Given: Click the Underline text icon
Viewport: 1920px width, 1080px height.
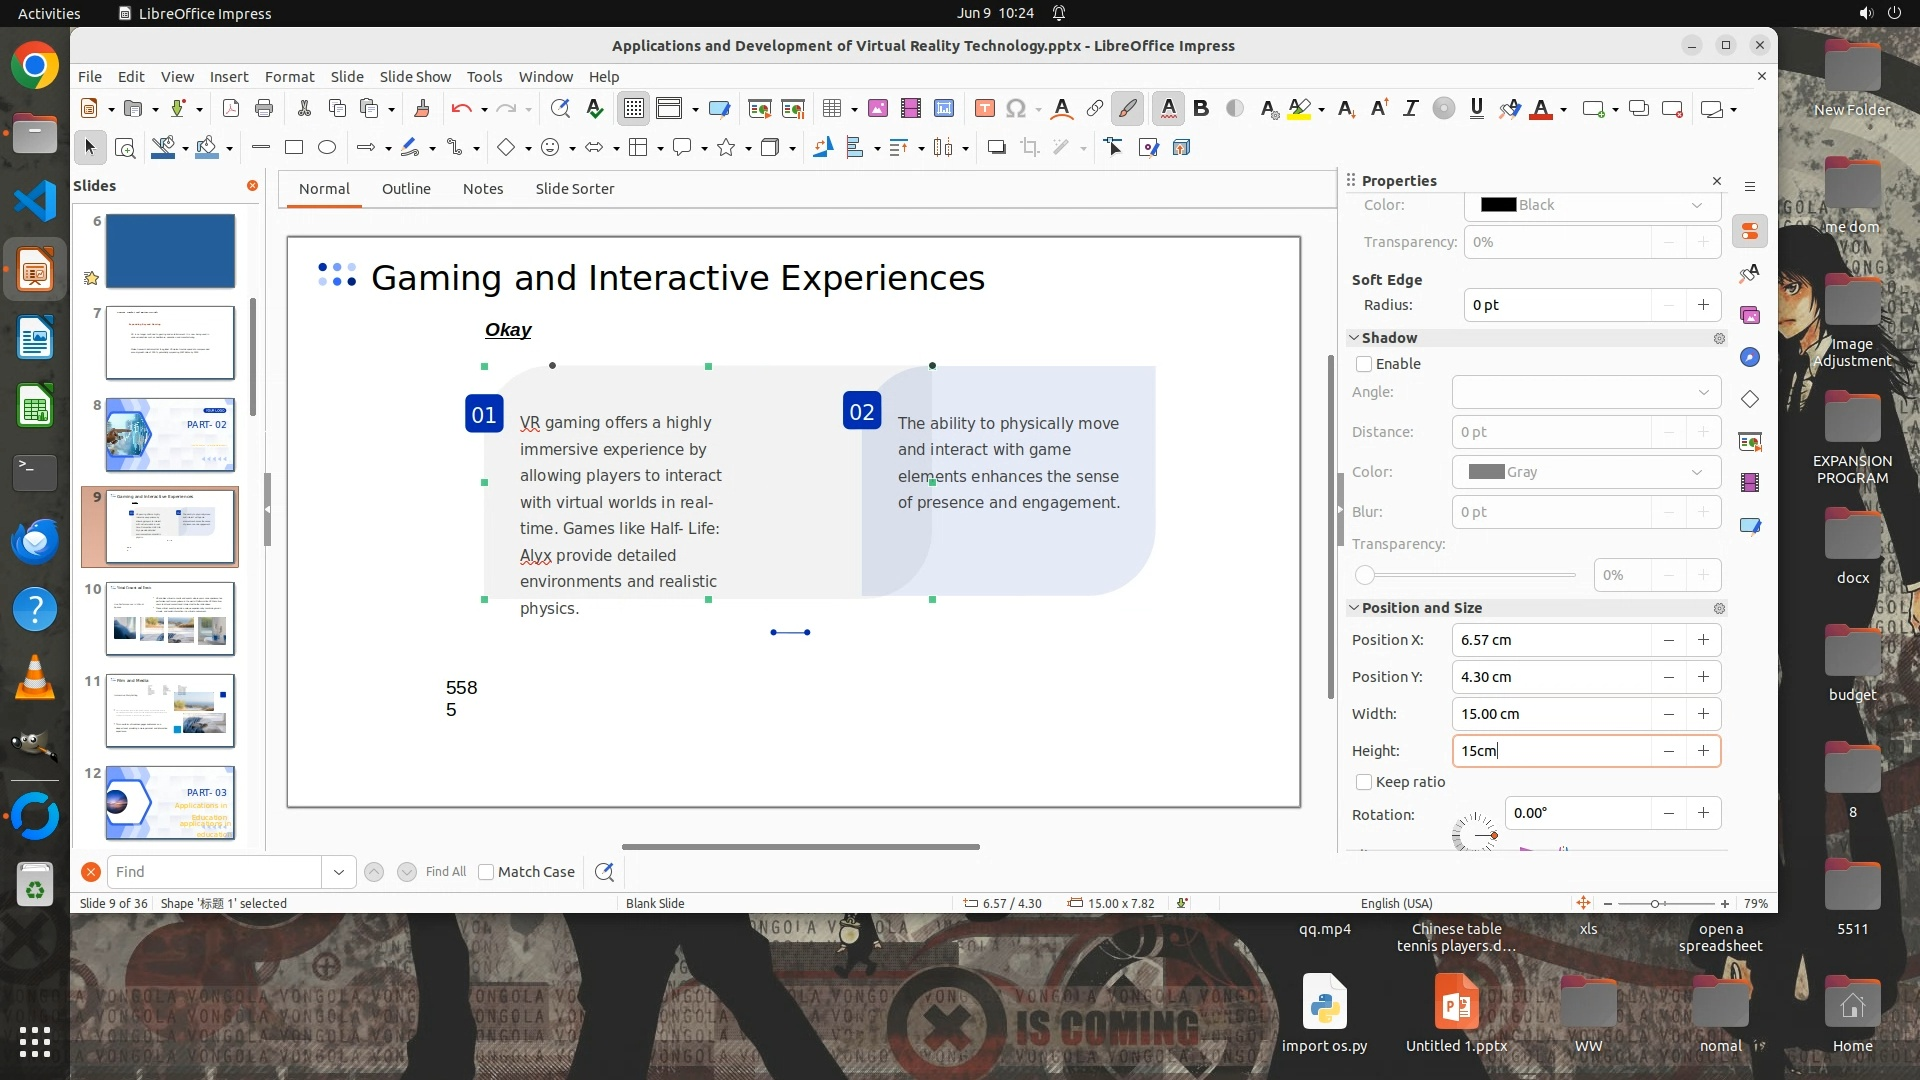Looking at the screenshot, I should coord(1476,109).
